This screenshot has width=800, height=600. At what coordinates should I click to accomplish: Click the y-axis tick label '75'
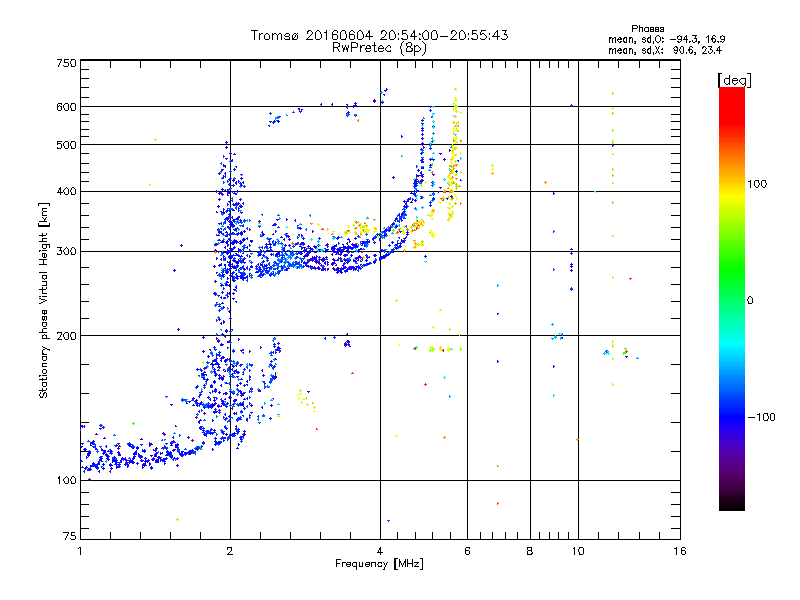(x=70, y=536)
